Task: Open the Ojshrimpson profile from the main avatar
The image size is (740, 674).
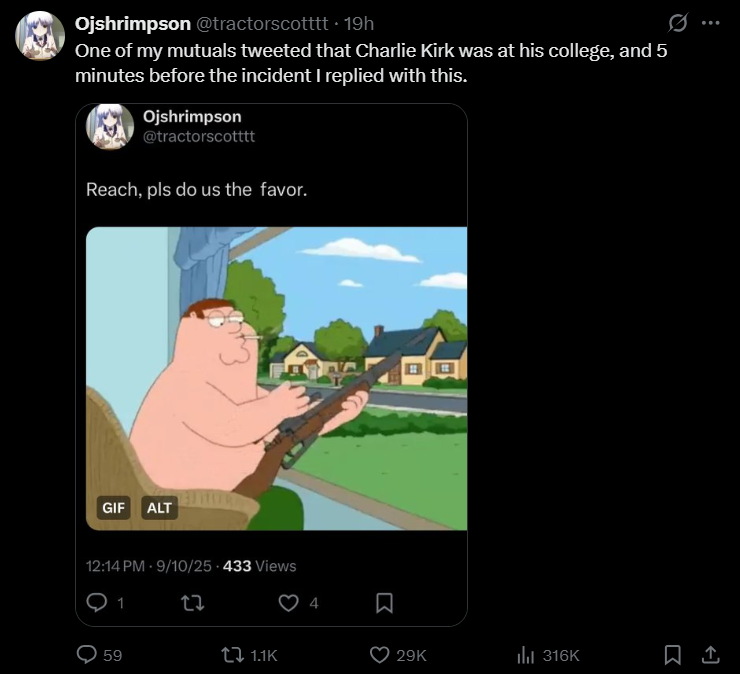Action: pyautogui.click(x=40, y=36)
